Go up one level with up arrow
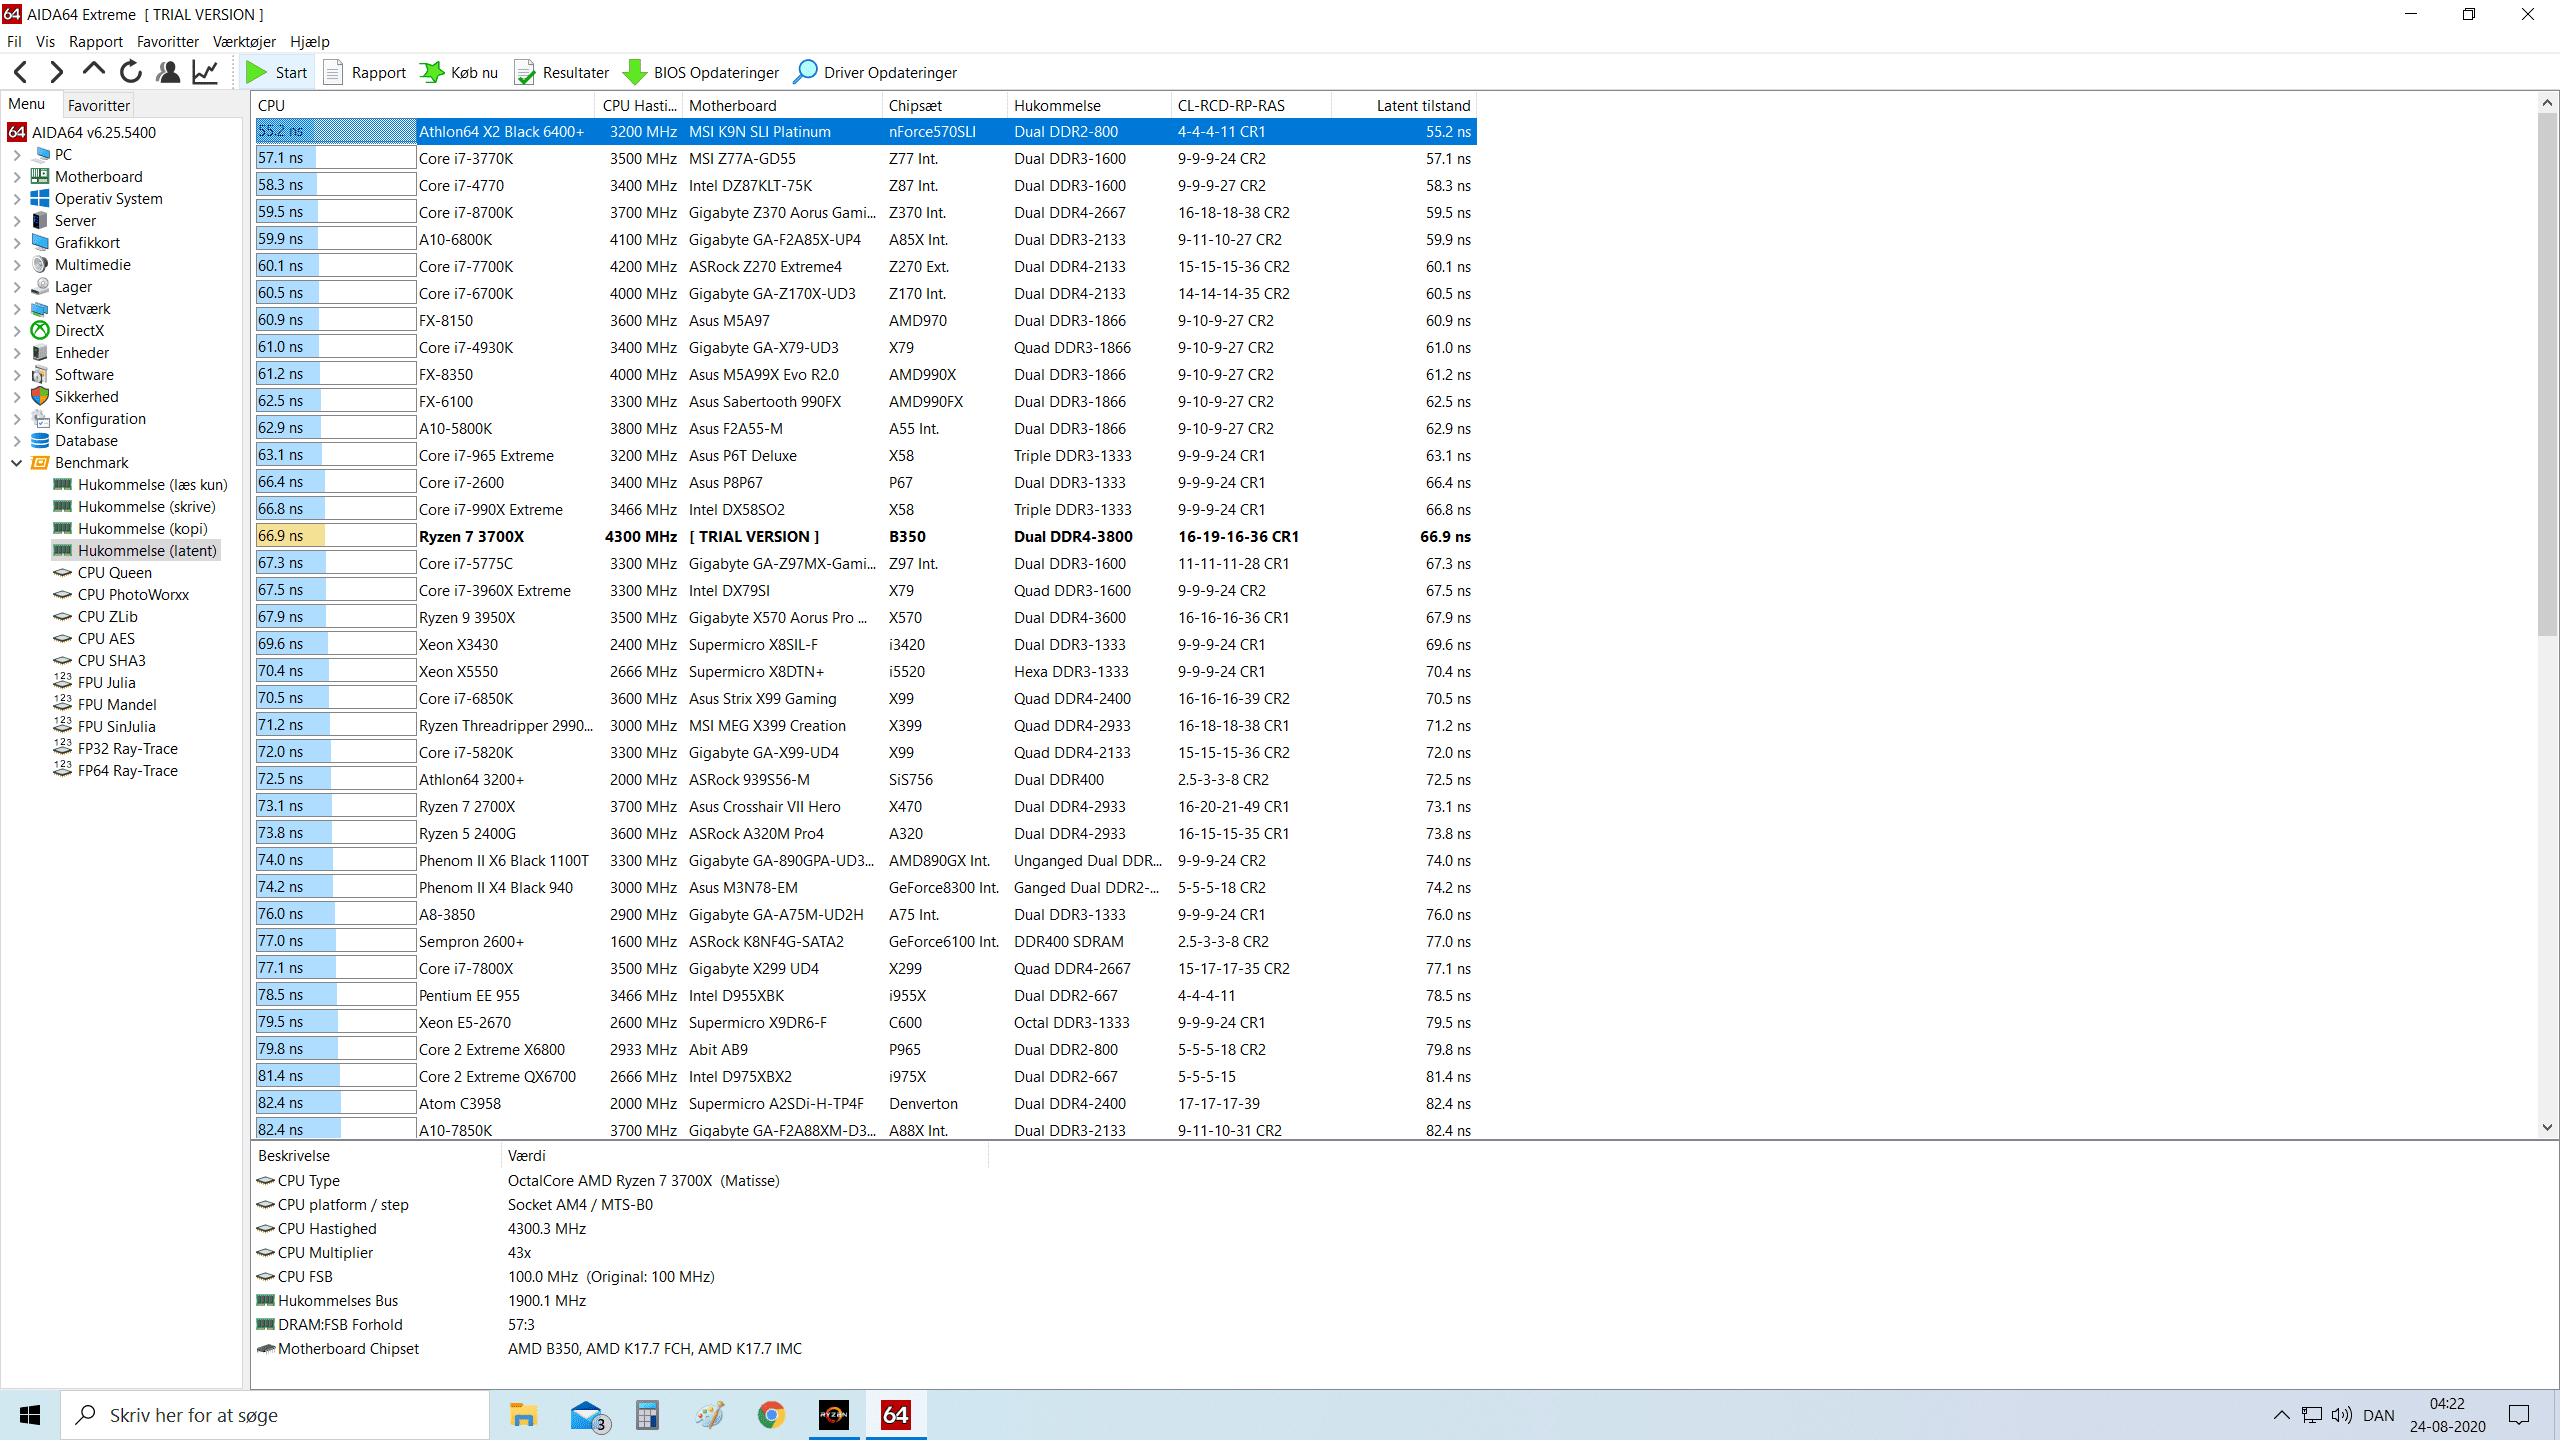Viewport: 2560px width, 1440px height. pyautogui.click(x=94, y=70)
